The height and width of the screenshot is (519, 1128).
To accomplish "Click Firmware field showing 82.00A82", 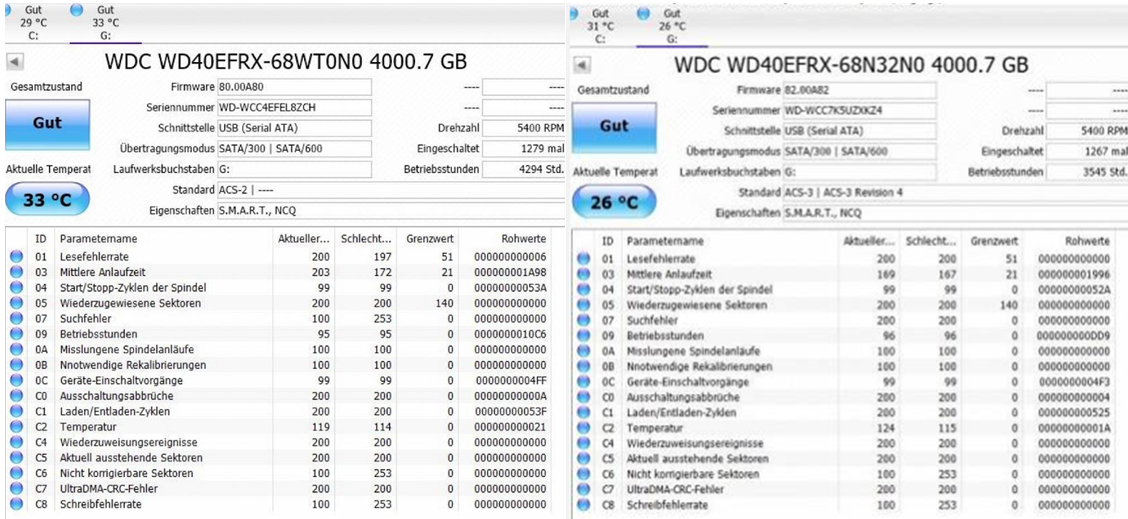I will tap(860, 91).
